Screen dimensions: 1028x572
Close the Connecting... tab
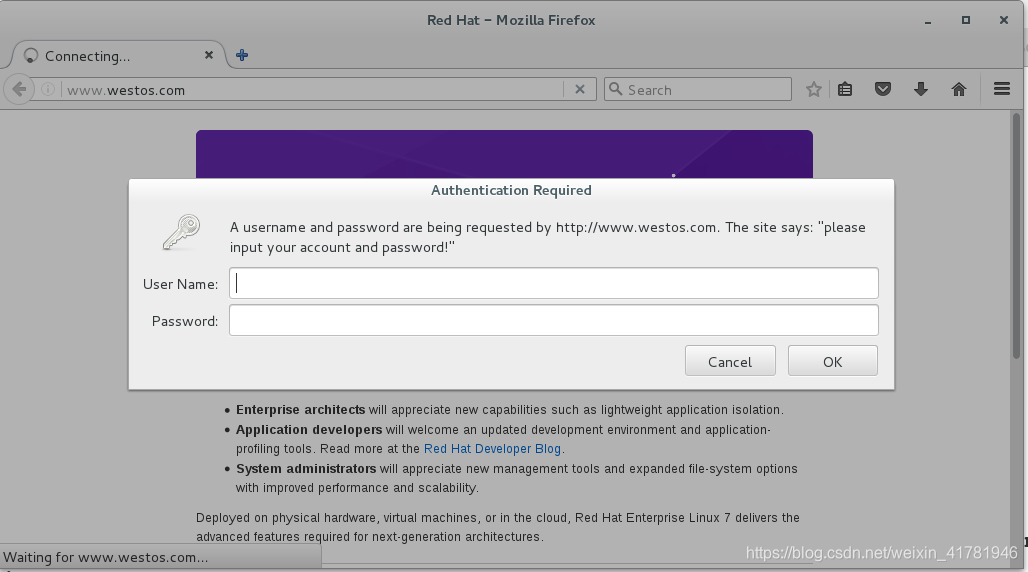tap(208, 55)
